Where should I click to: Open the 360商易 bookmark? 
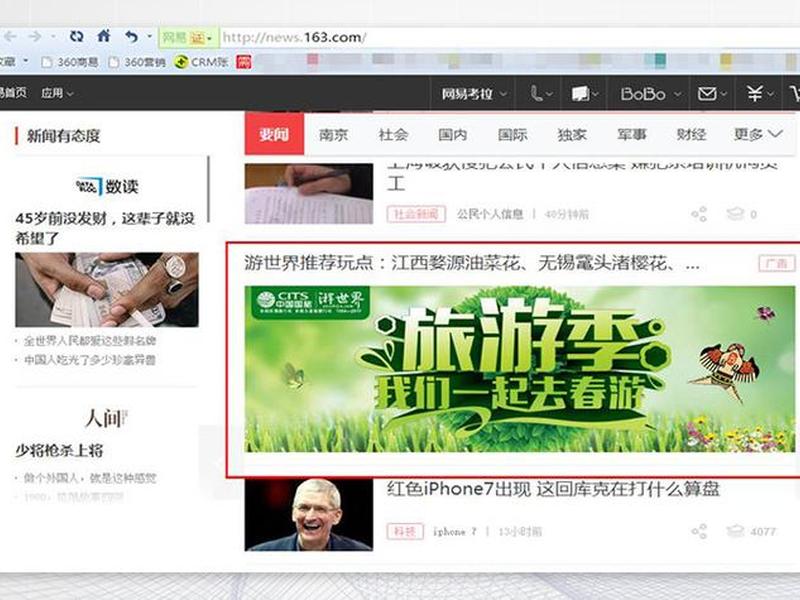point(70,62)
